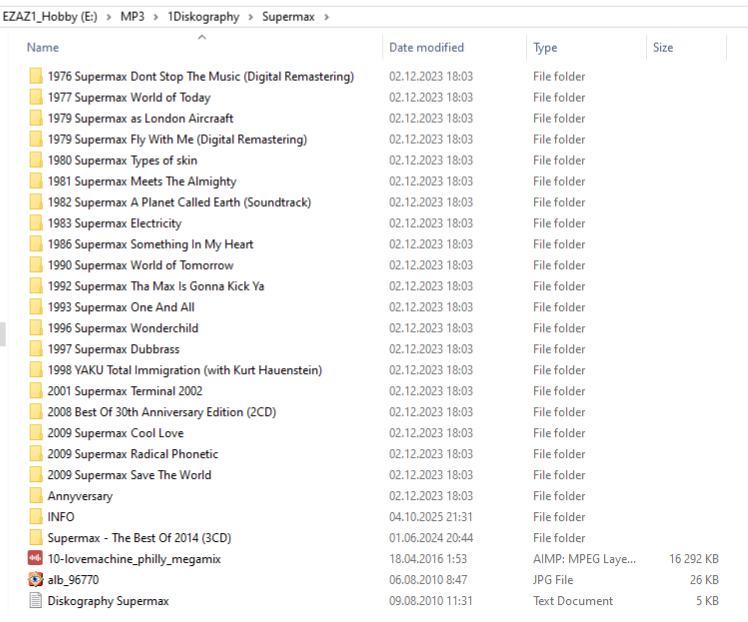
Task: Click the AIMP audio icon for 10-lovemachine_philly_megamix
Action: point(35,559)
